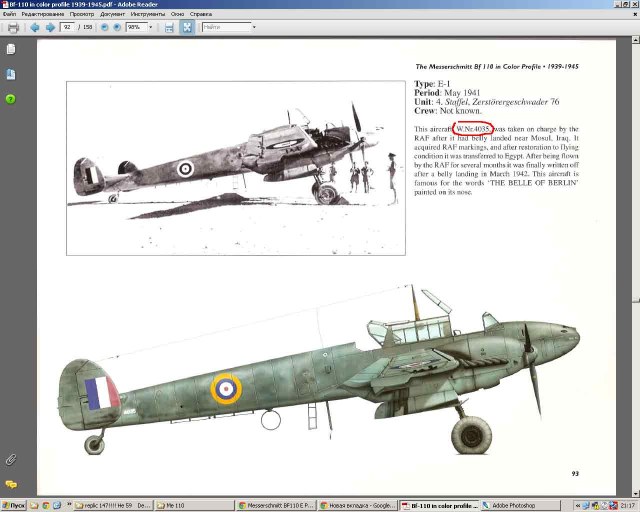Go to previous page arrow
This screenshot has height=512, width=640.
35,27
